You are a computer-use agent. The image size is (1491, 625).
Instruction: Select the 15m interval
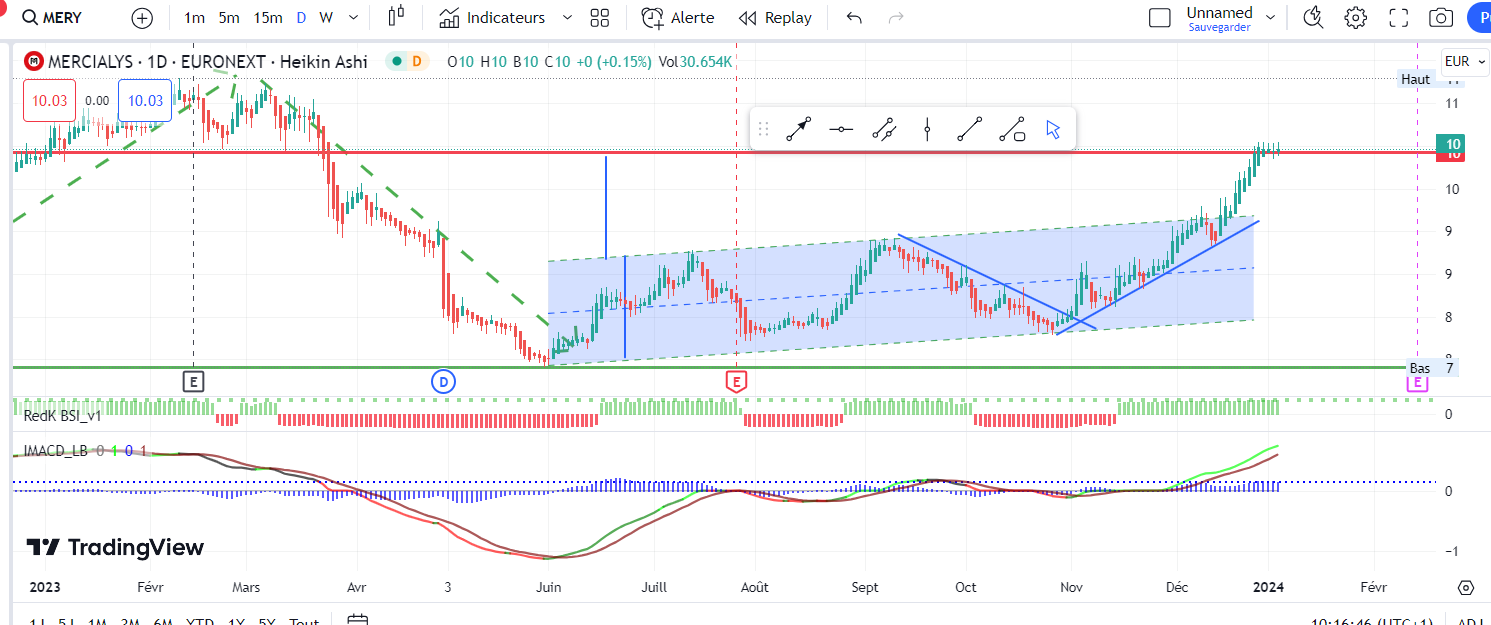267,18
